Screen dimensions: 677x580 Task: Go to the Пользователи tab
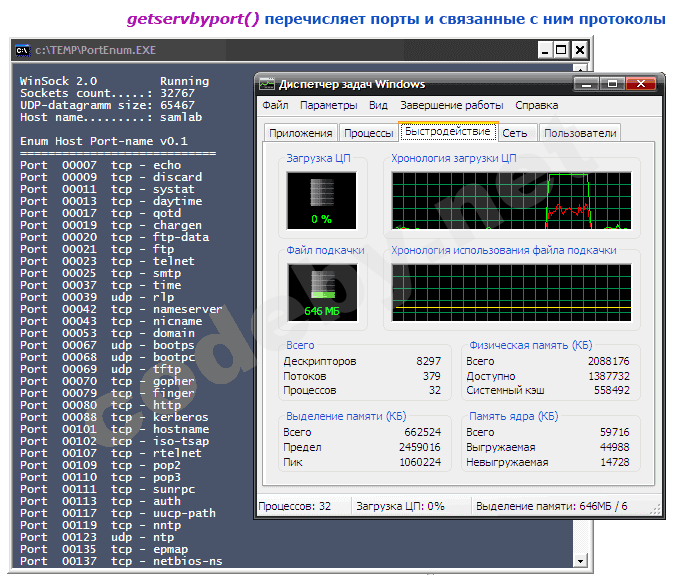click(x=580, y=133)
